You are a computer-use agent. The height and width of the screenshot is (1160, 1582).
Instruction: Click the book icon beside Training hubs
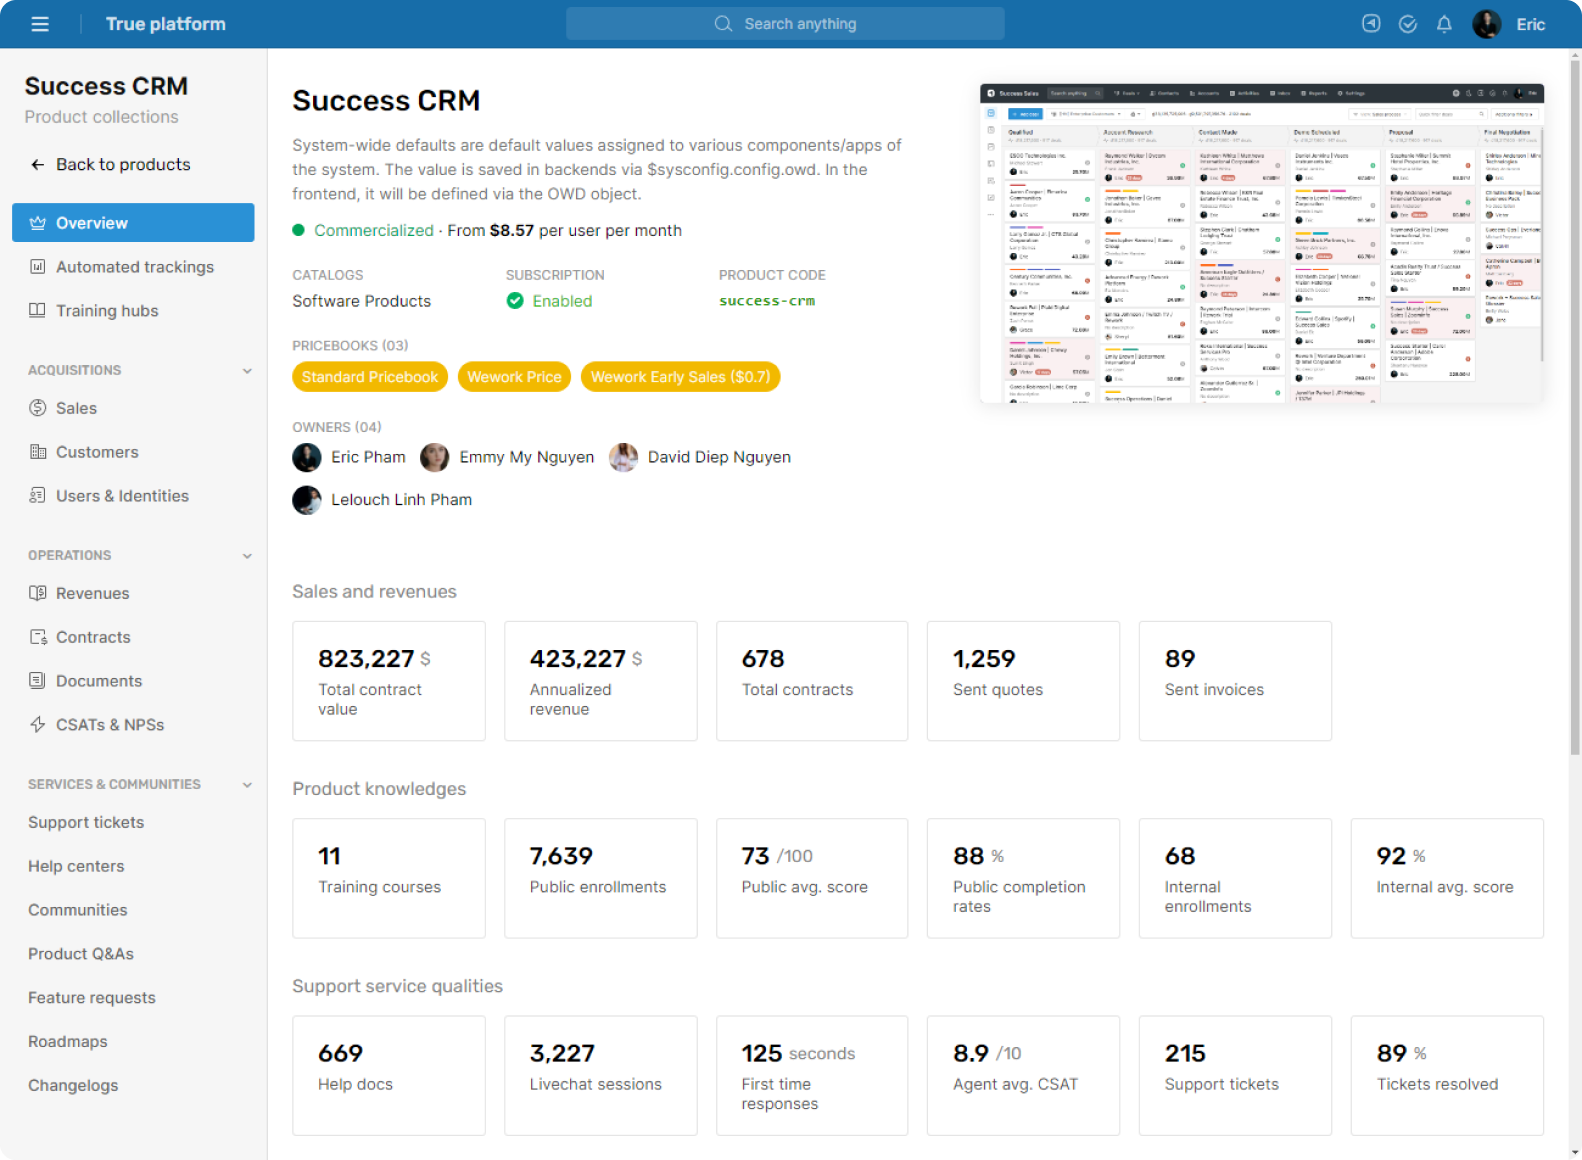(x=37, y=311)
